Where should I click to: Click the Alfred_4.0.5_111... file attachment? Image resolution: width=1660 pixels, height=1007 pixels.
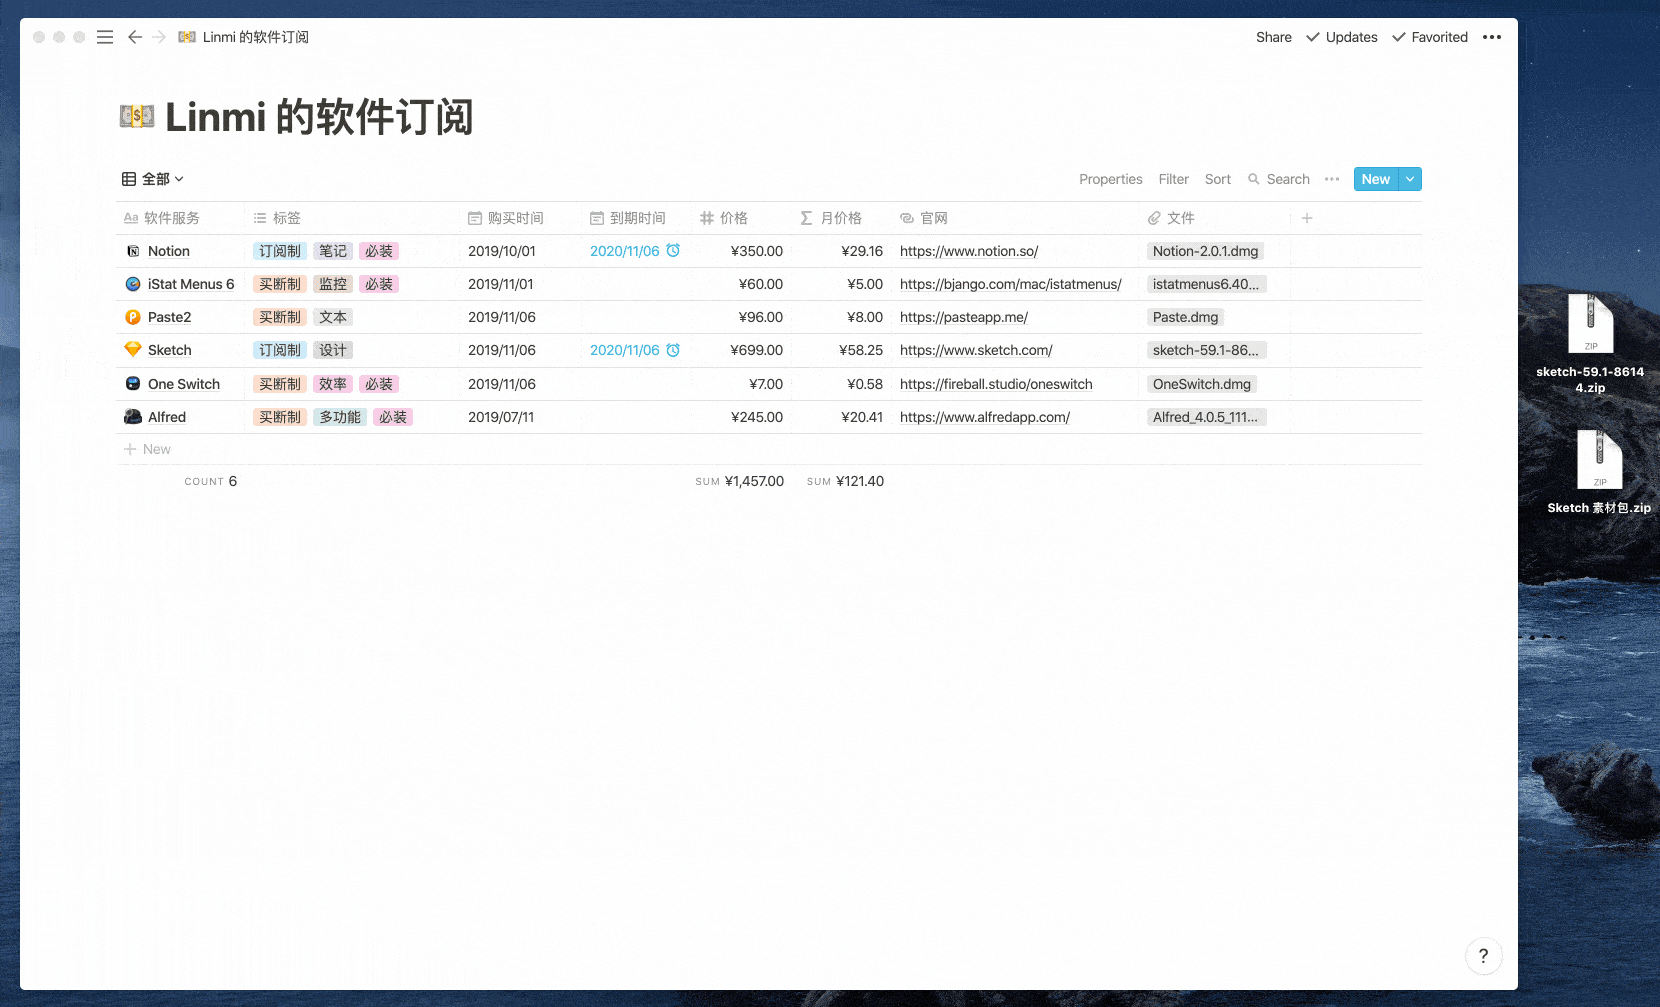pyautogui.click(x=1206, y=417)
